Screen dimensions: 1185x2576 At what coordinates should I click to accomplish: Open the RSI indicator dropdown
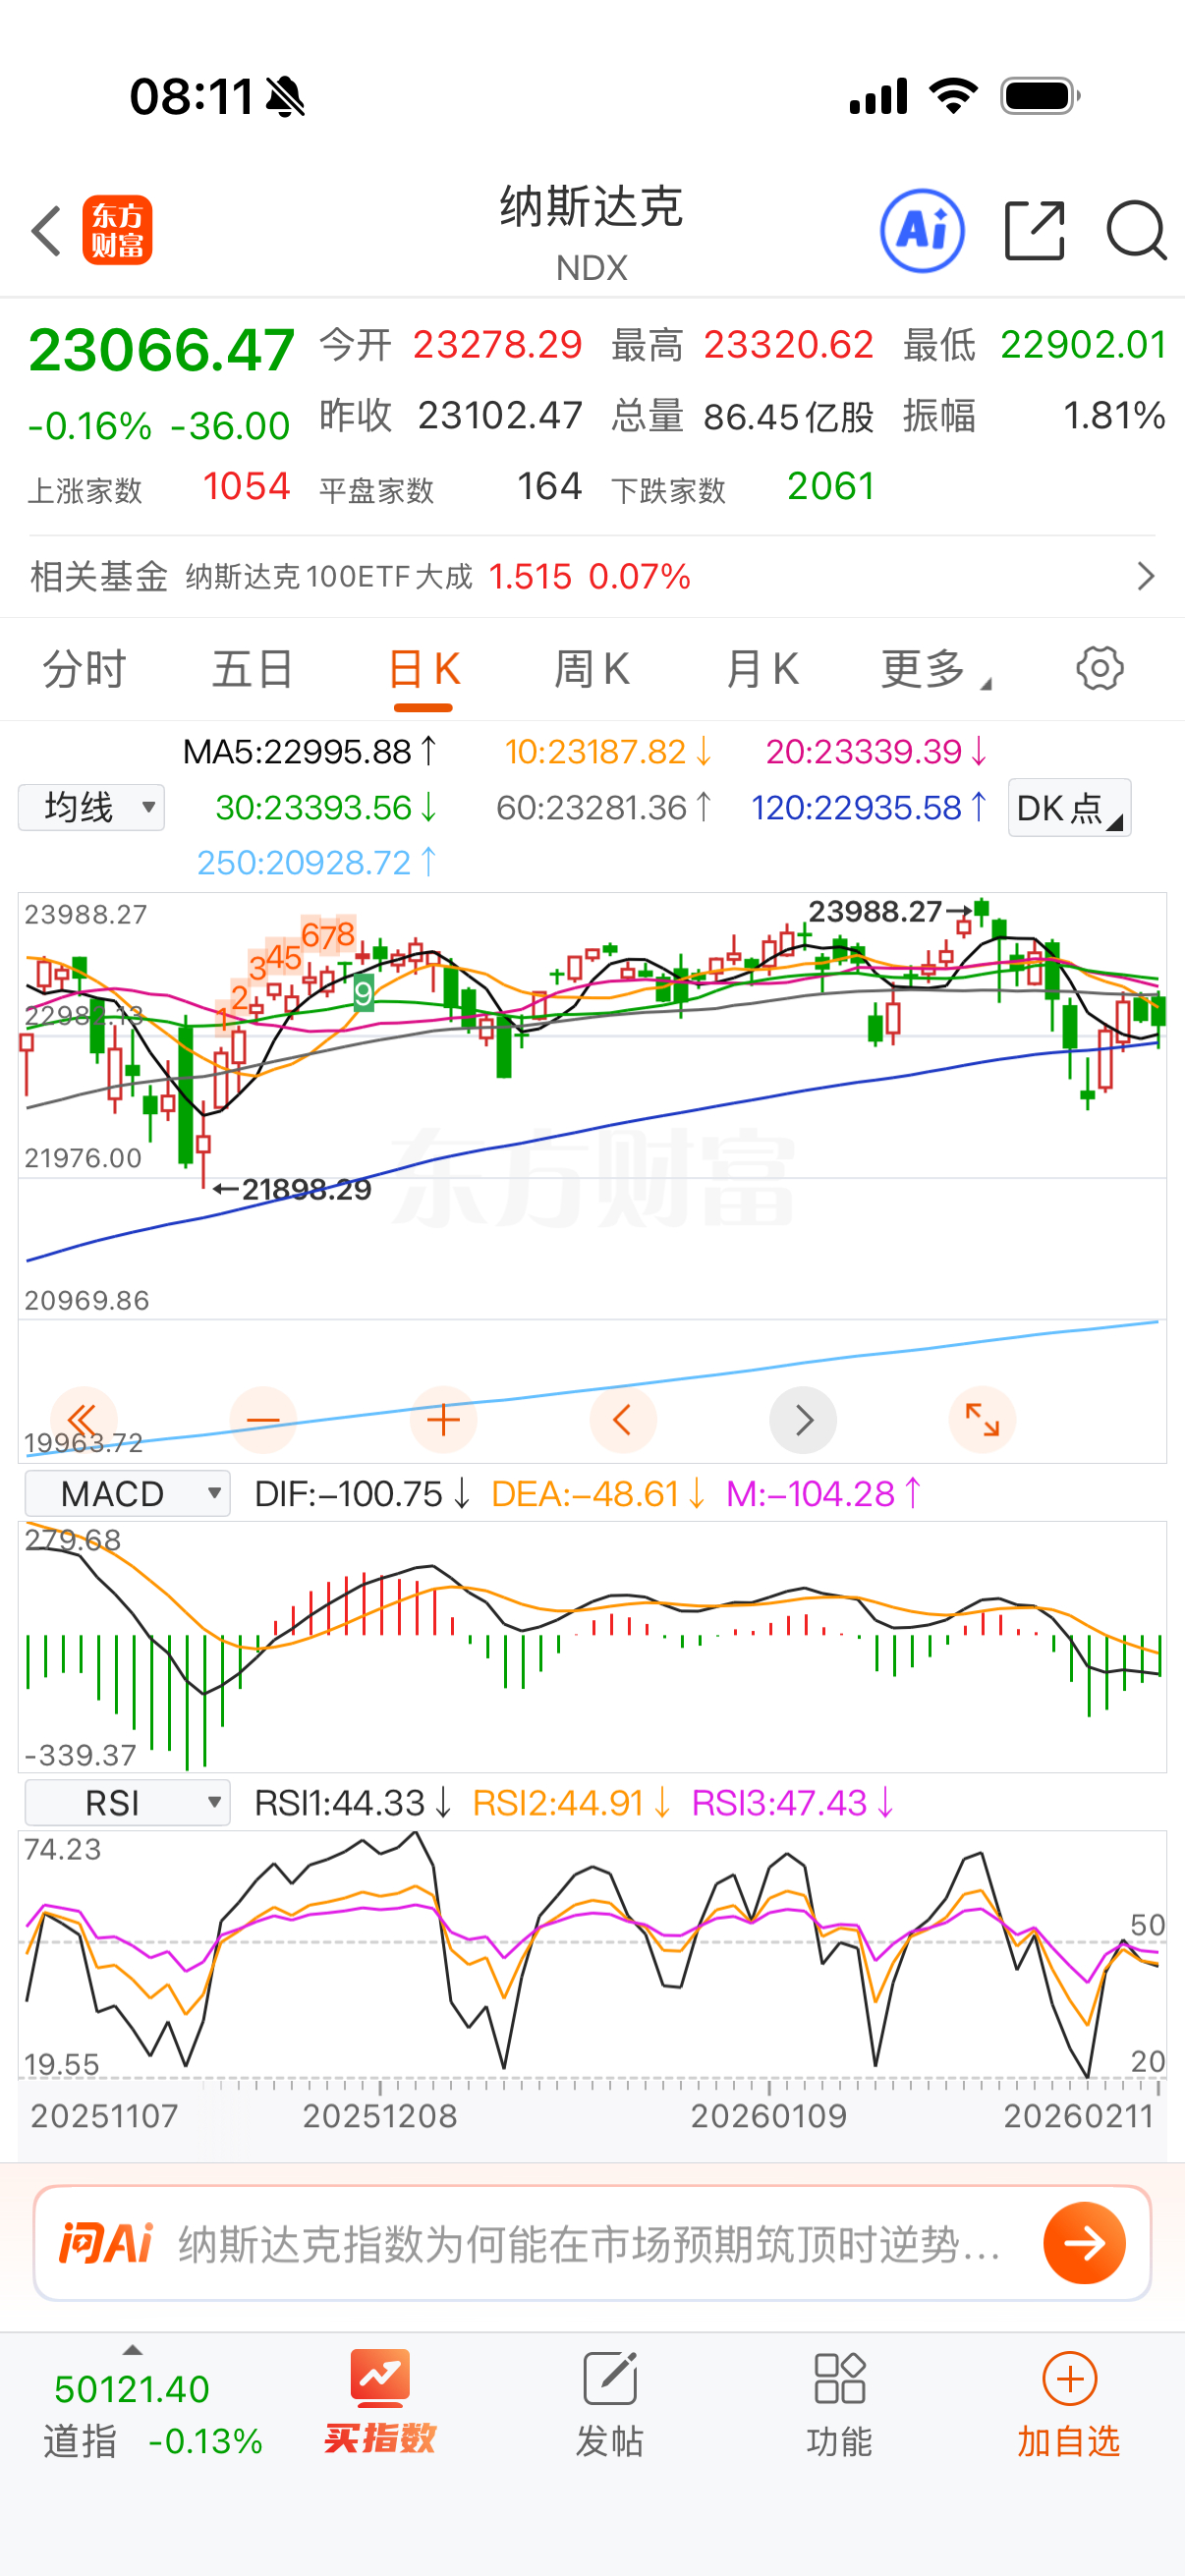click(127, 1802)
